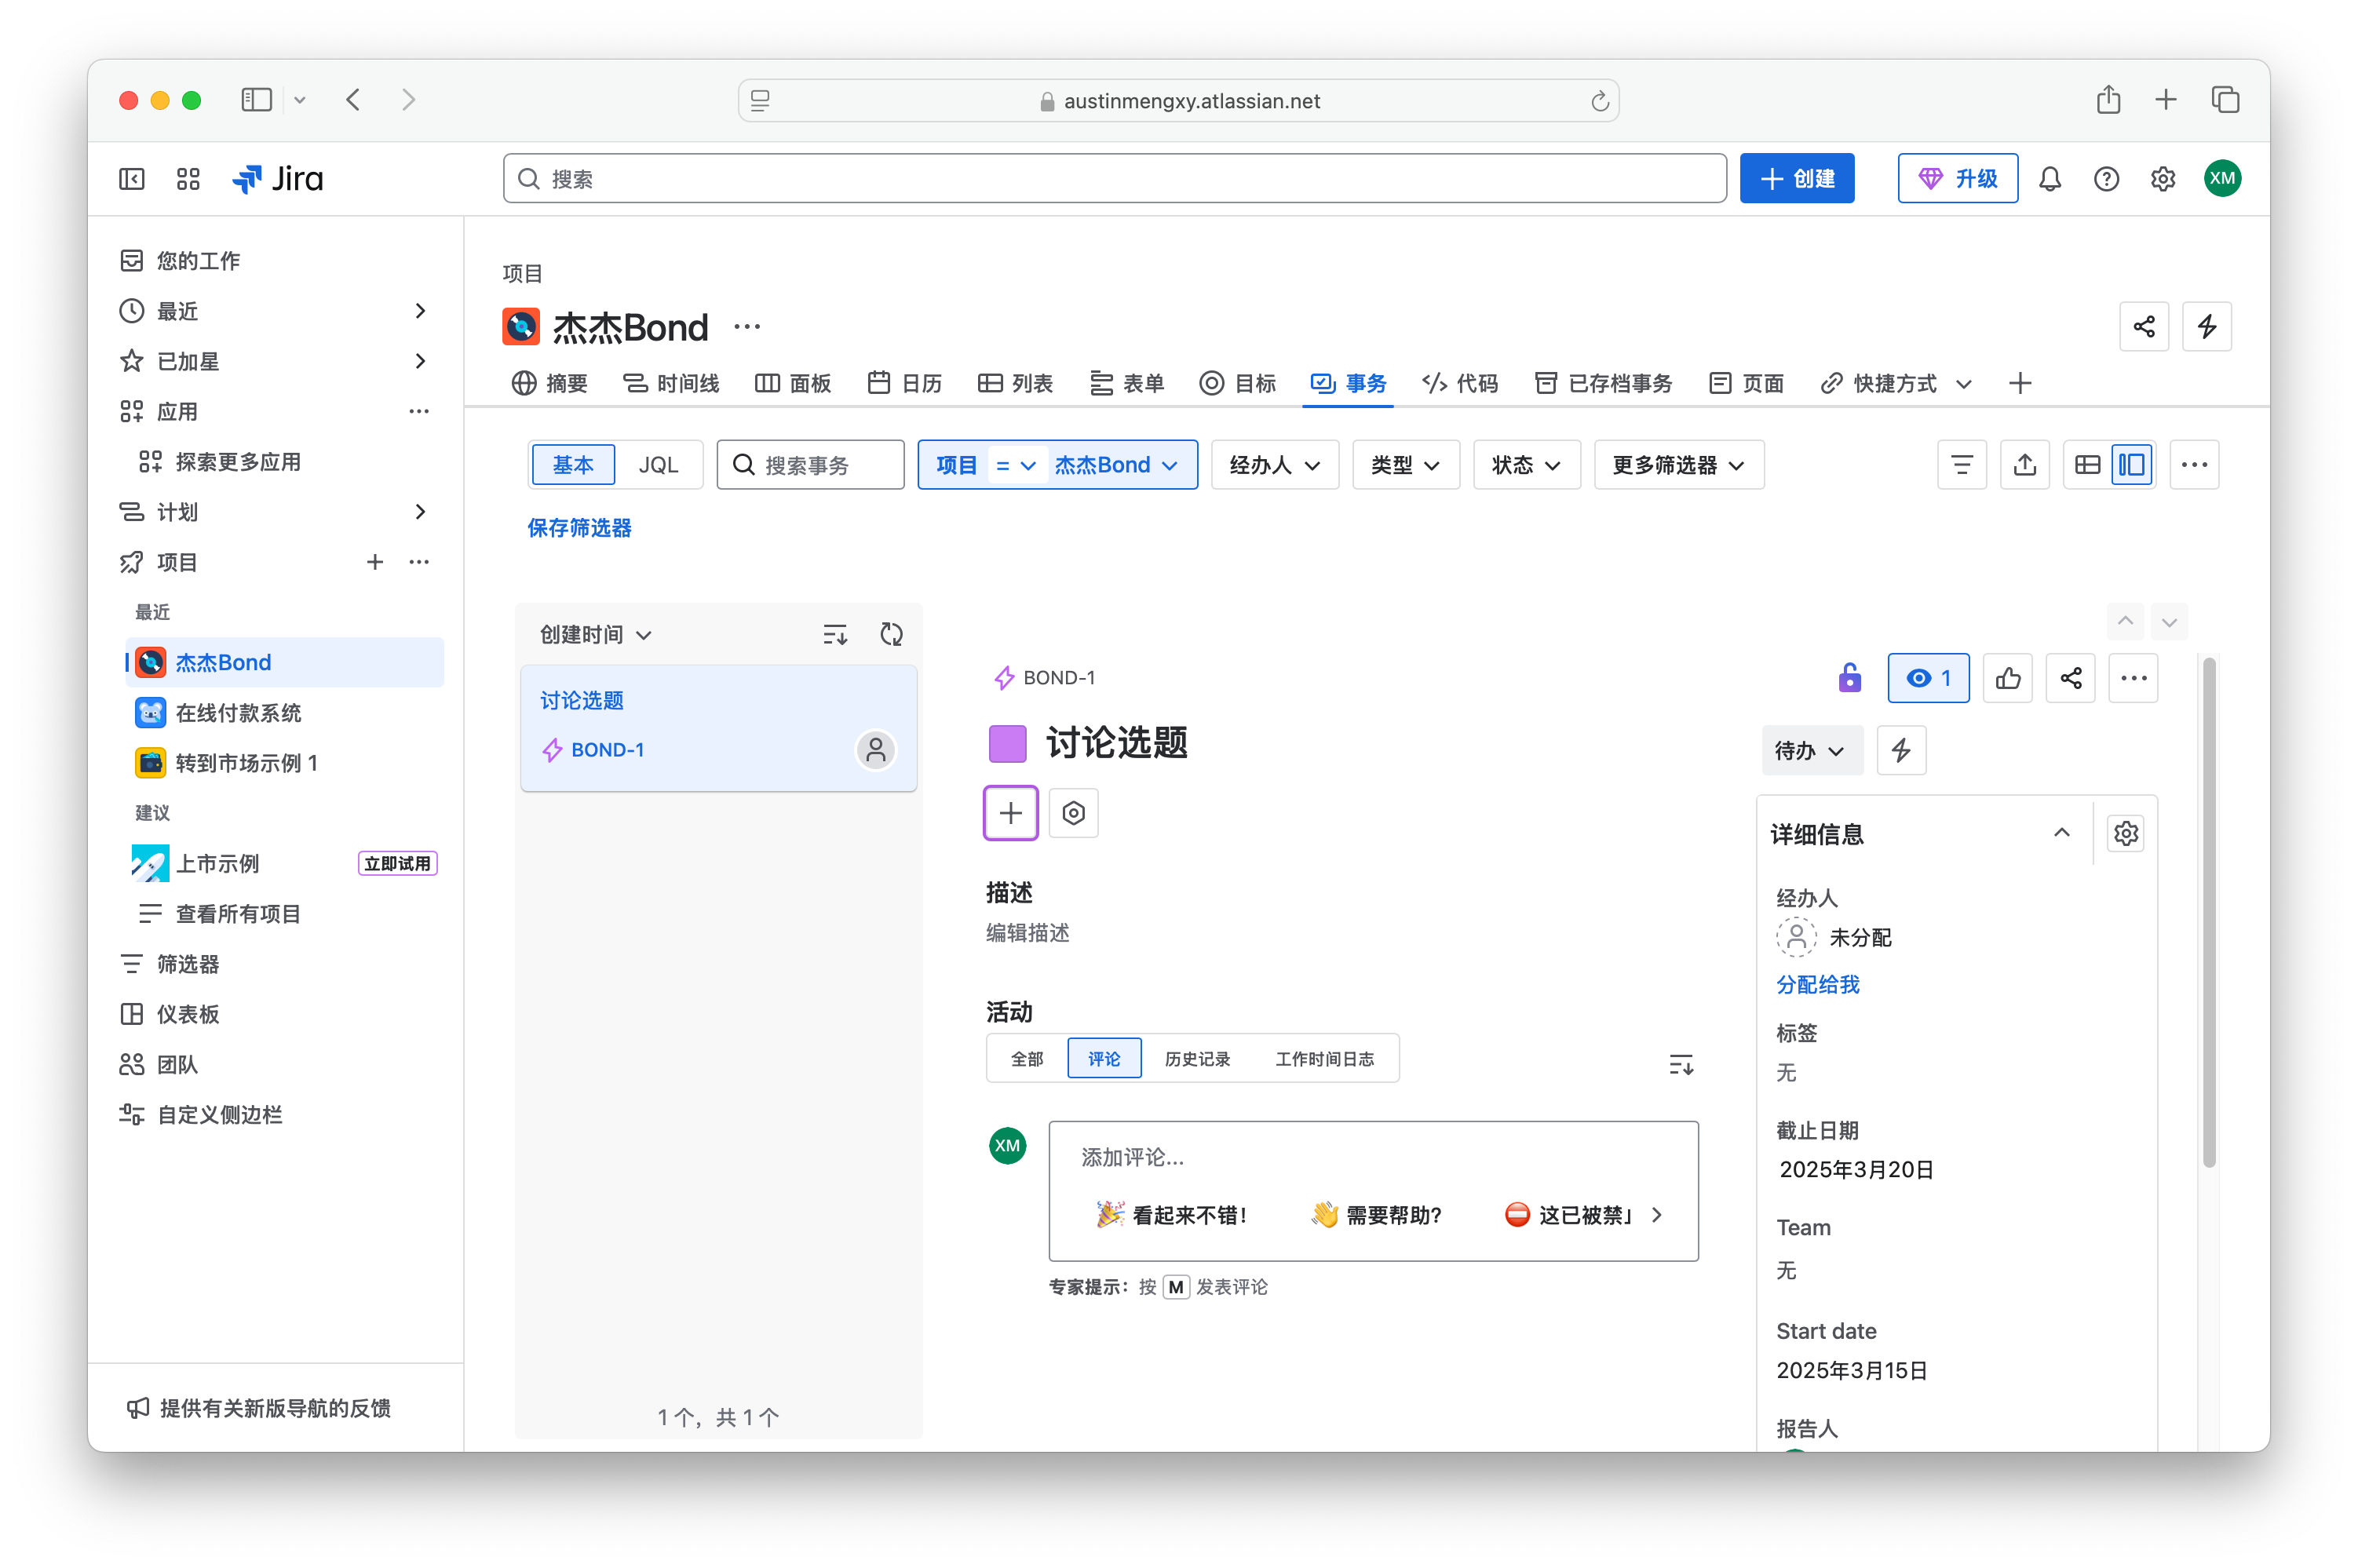This screenshot has height=1568, width=2358.
Task: Click the thumbs-up vote icon
Action: [2007, 679]
